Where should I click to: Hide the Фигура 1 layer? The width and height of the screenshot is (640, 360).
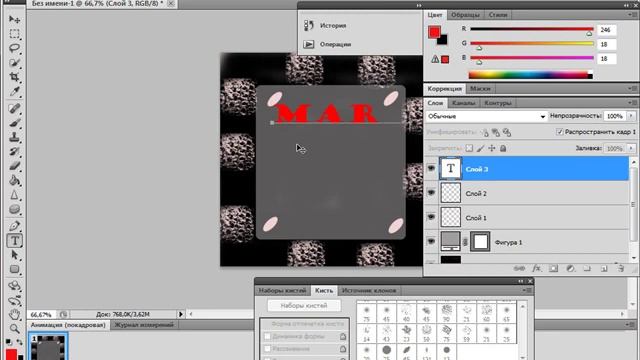pyautogui.click(x=431, y=242)
